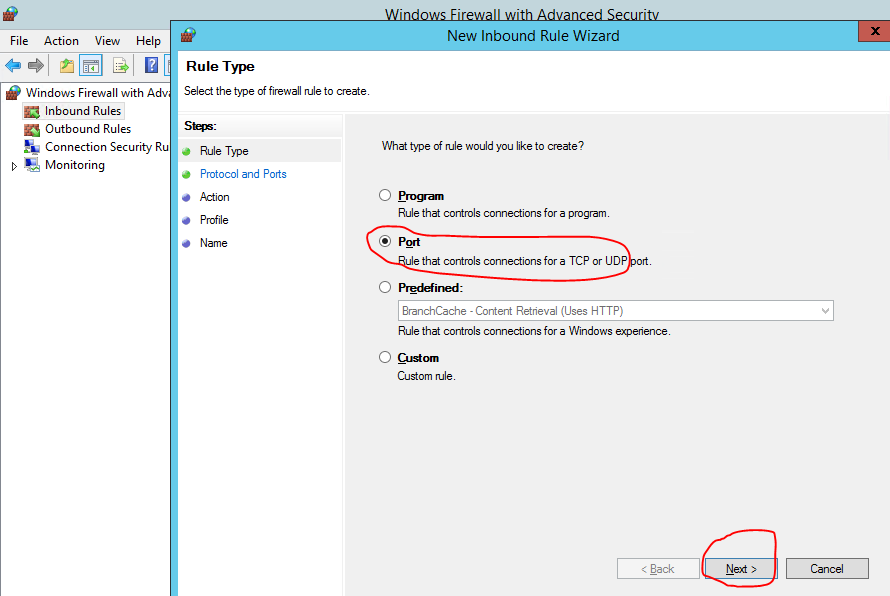Select Monitoring in the console tree
This screenshot has height=596, width=890.
point(75,165)
